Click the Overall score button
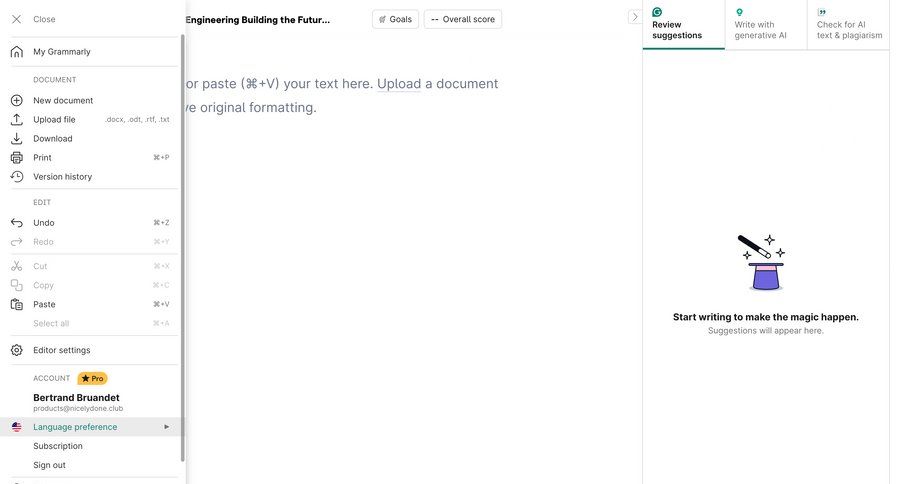 (463, 20)
